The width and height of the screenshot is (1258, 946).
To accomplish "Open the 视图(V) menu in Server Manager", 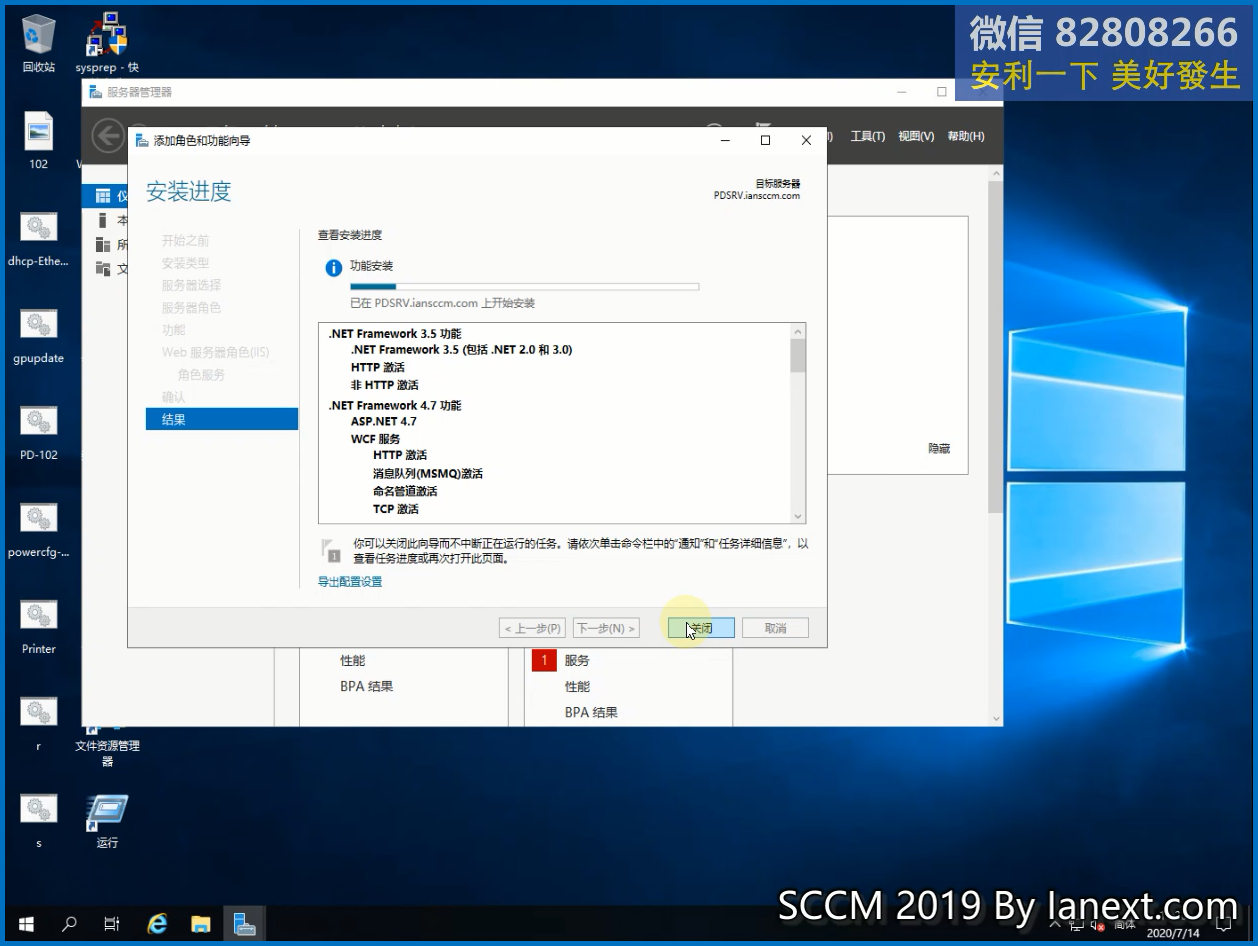I will [x=916, y=136].
